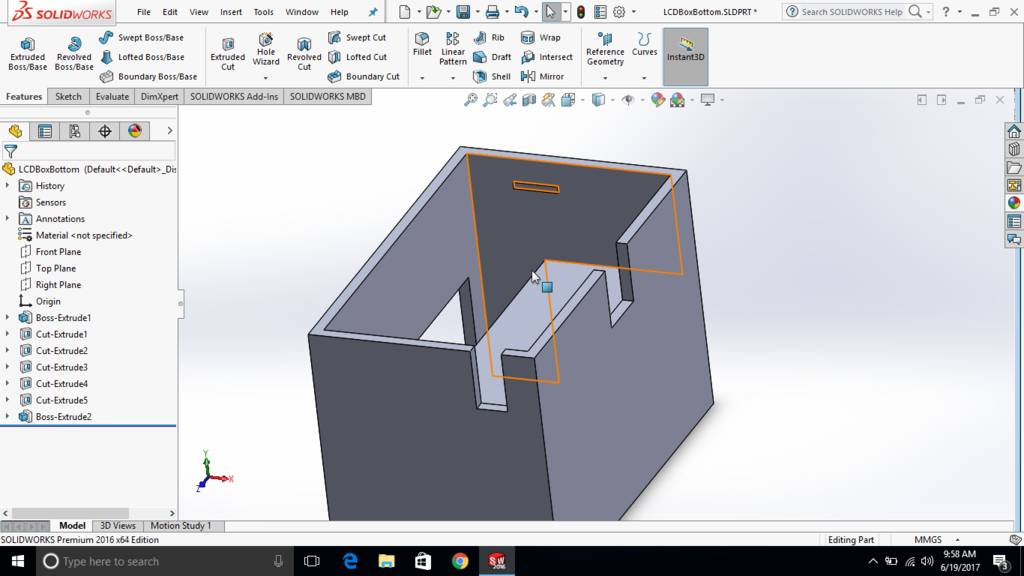Switch to PropertyManager panel tab
The height and width of the screenshot is (576, 1024).
coord(44,131)
